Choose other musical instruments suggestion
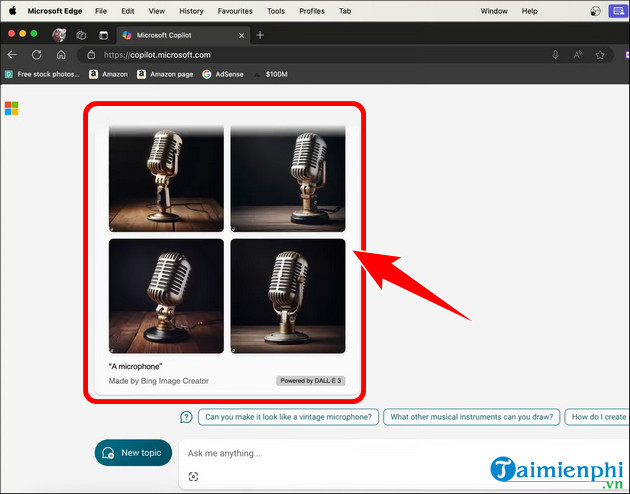Image resolution: width=630 pixels, height=494 pixels. pos(472,417)
